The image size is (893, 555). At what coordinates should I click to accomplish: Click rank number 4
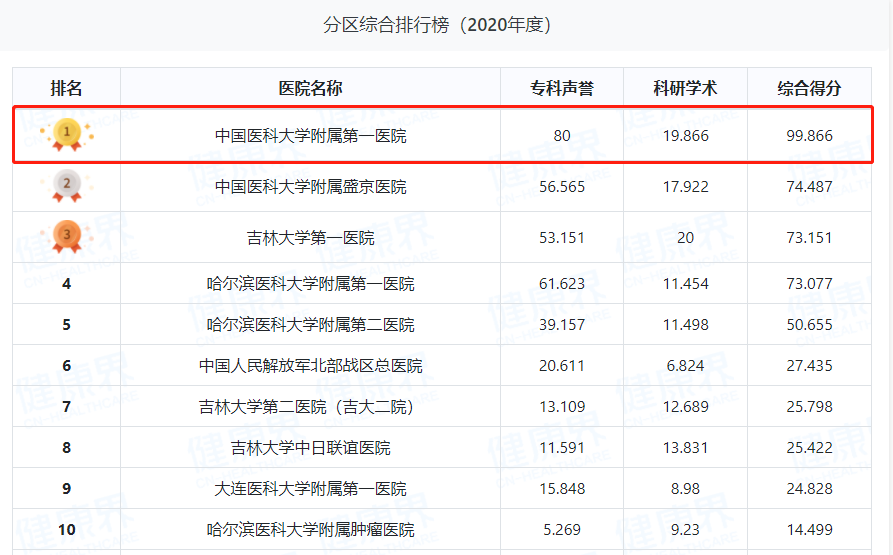pyautogui.click(x=67, y=283)
